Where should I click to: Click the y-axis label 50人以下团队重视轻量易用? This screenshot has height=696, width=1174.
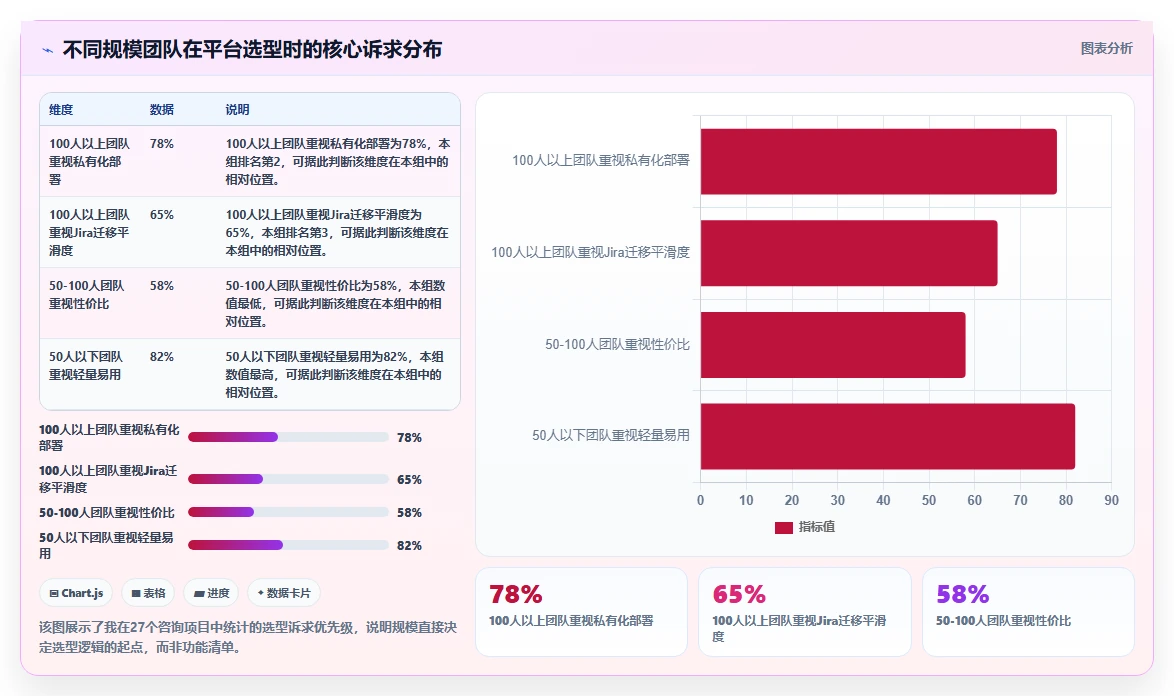[x=611, y=436]
